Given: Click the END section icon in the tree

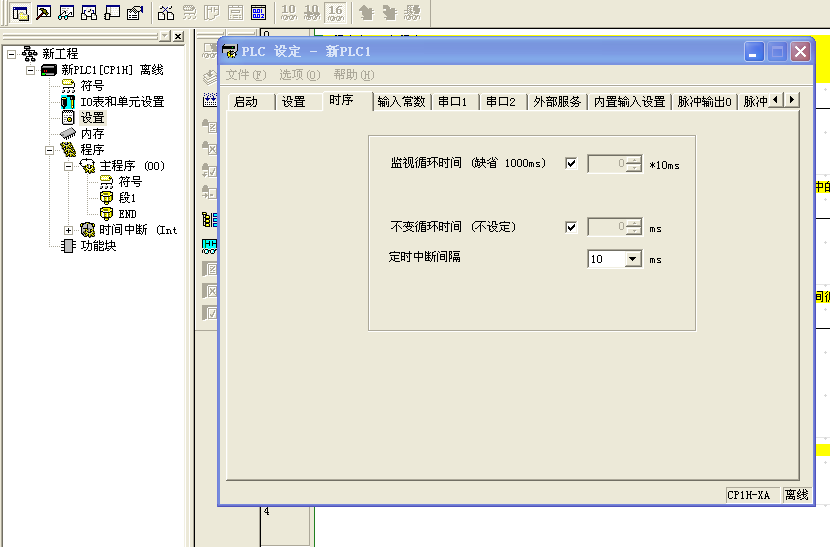Looking at the screenshot, I should [106, 214].
